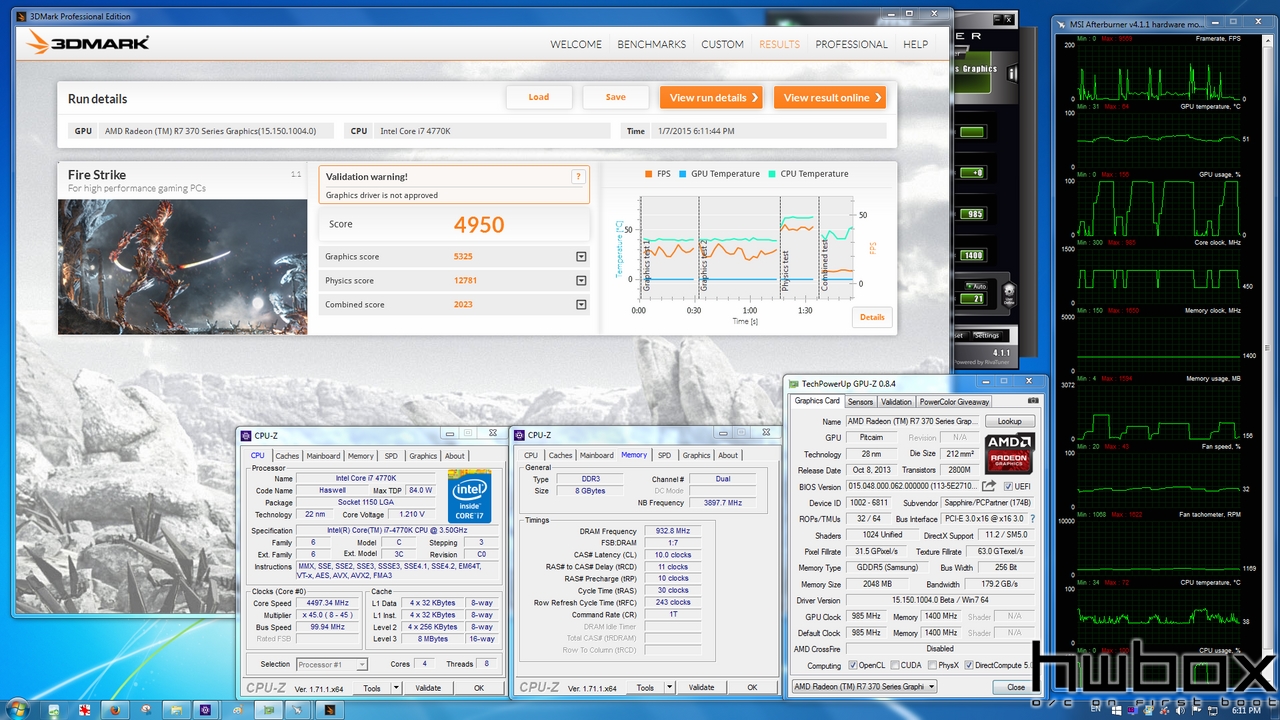Image resolution: width=1280 pixels, height=720 pixels.
Task: Click Fire Strike benchmark thumbnail image
Action: [x=182, y=267]
